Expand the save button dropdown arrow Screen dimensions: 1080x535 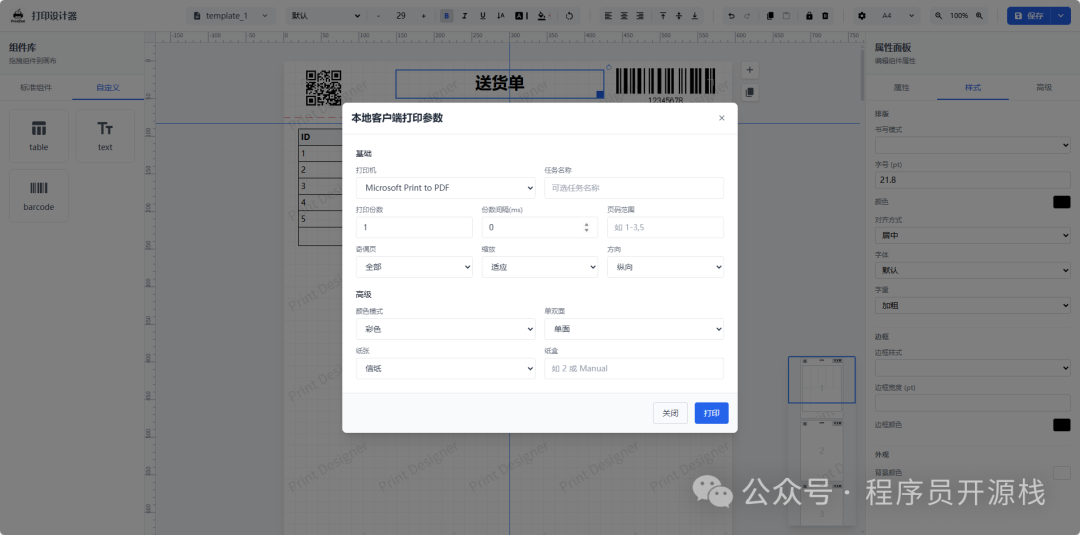(1060, 15)
